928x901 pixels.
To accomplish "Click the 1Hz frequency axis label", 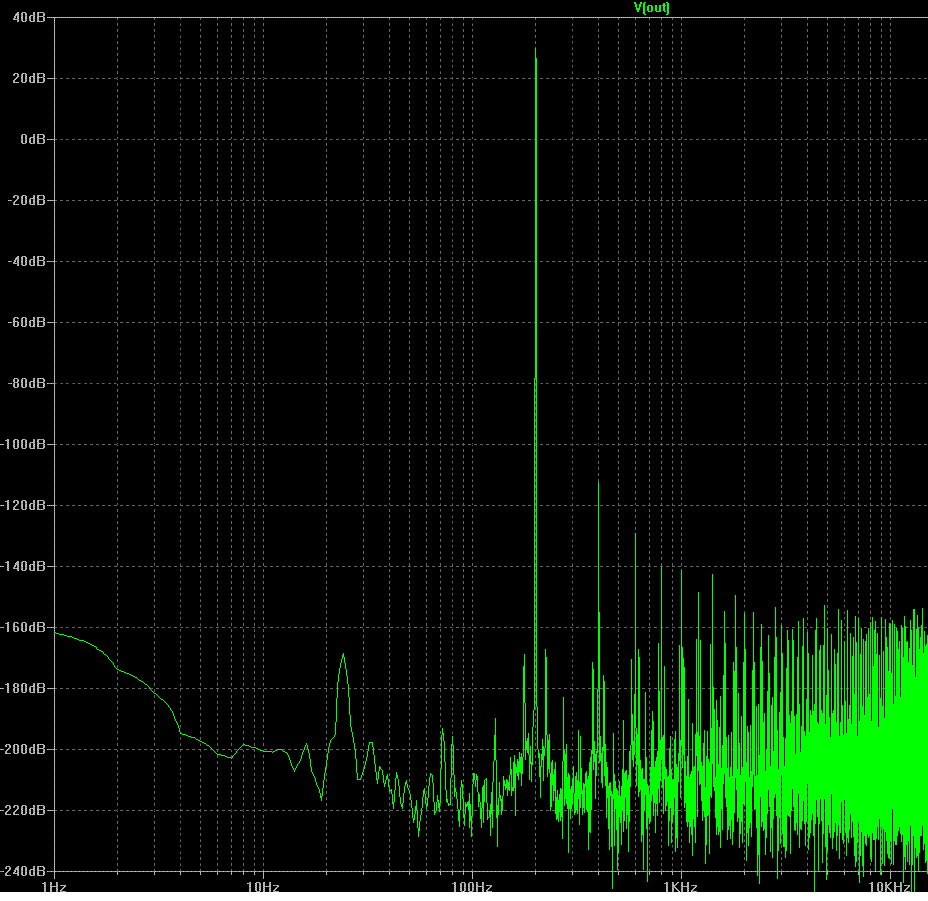I will [54, 887].
